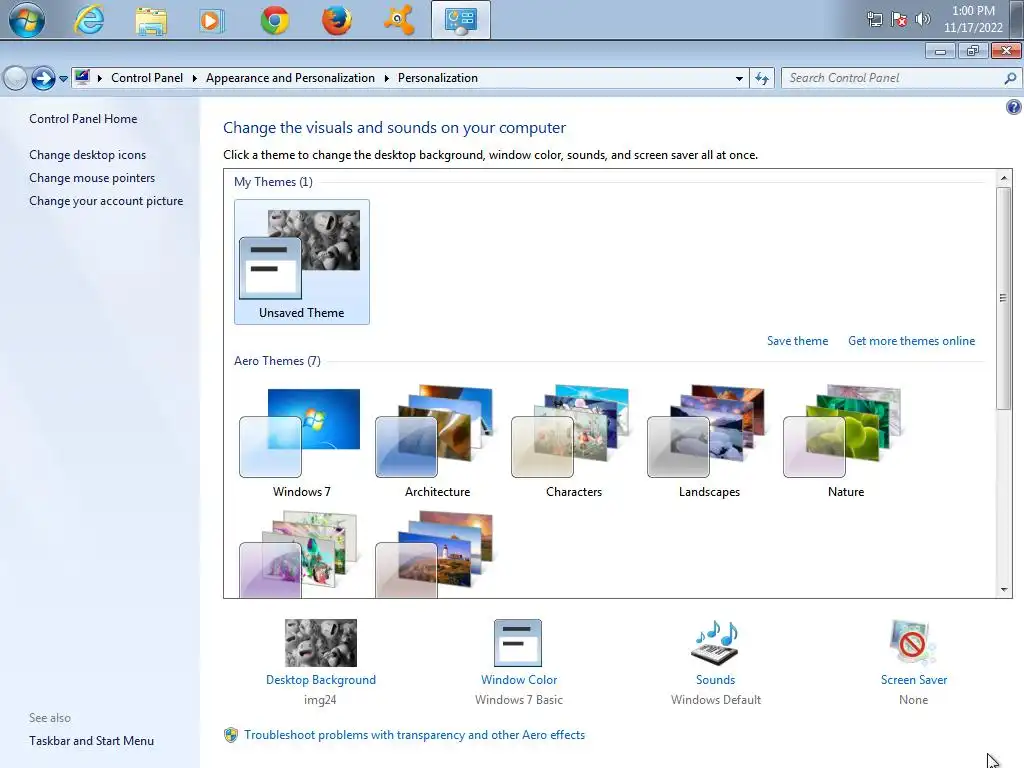1024x768 pixels.
Task: Click Appearance and Personalization breadcrumb
Action: point(291,78)
